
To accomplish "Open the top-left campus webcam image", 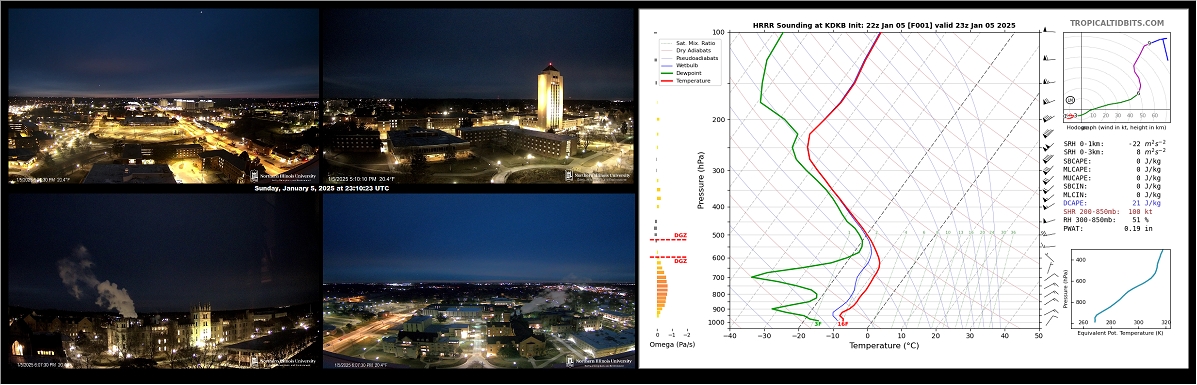I will coord(163,96).
